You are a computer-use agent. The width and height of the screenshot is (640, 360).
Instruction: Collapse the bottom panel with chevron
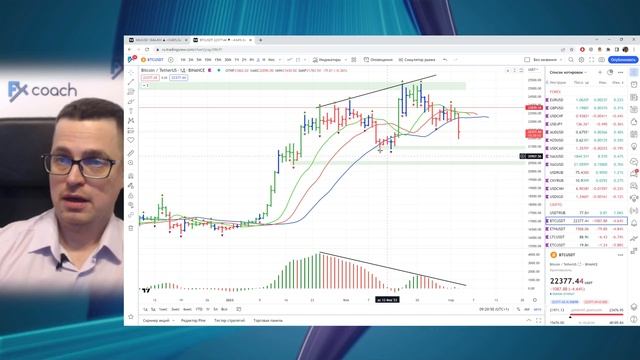click(529, 321)
